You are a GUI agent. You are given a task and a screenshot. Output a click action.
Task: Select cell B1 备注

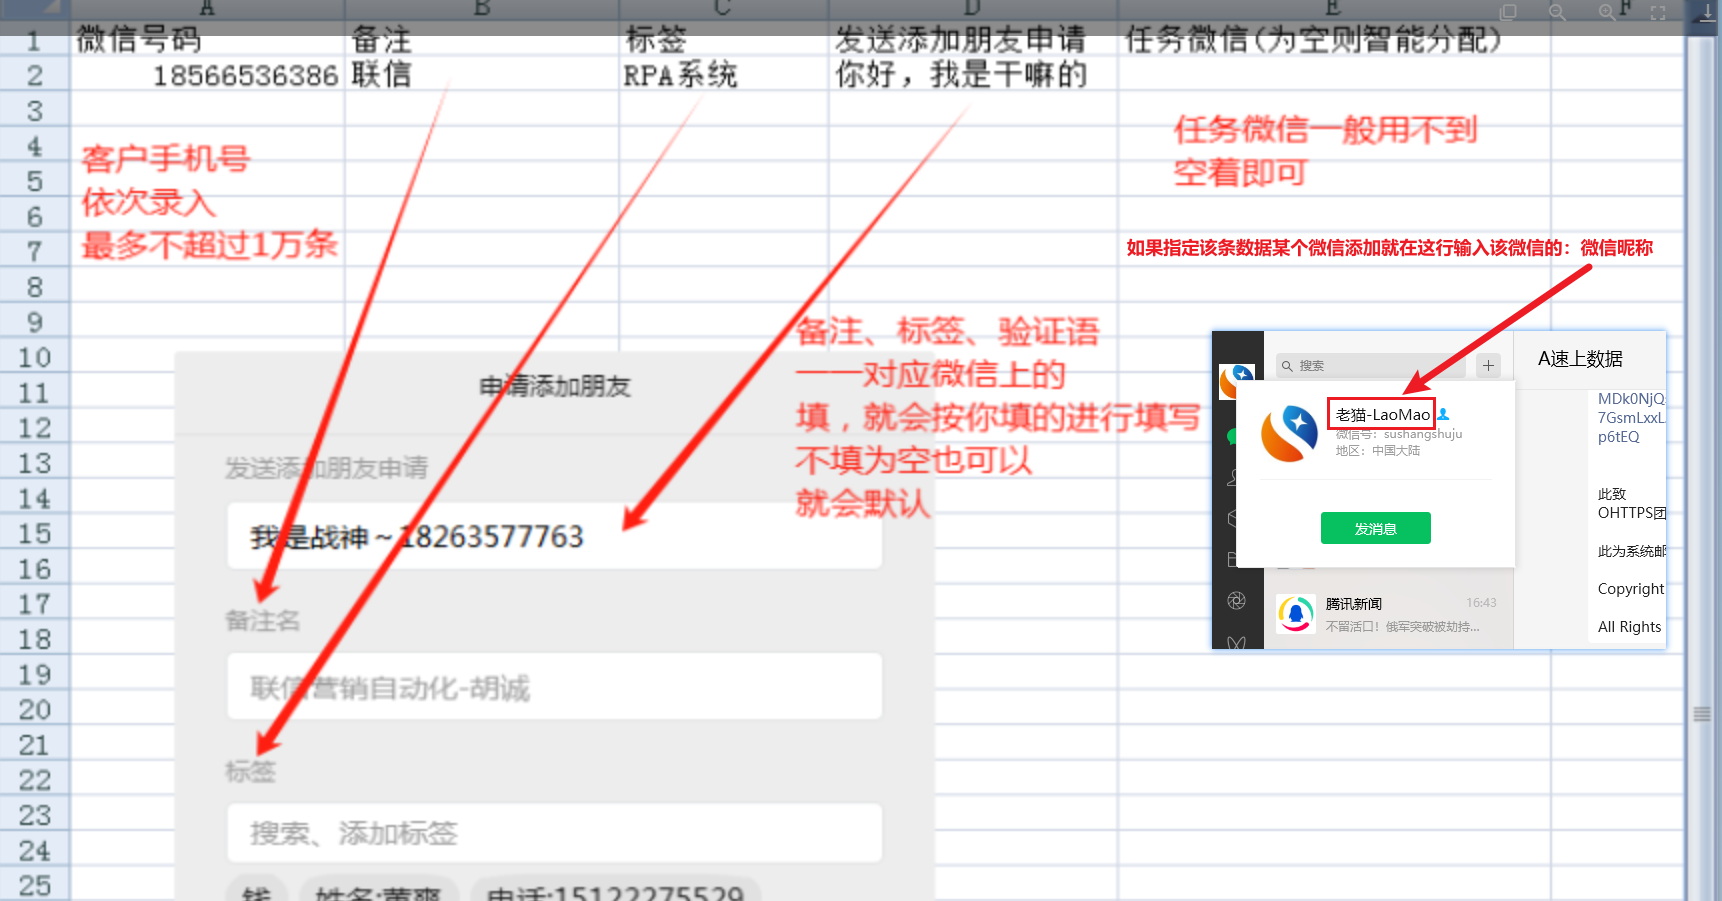click(482, 40)
